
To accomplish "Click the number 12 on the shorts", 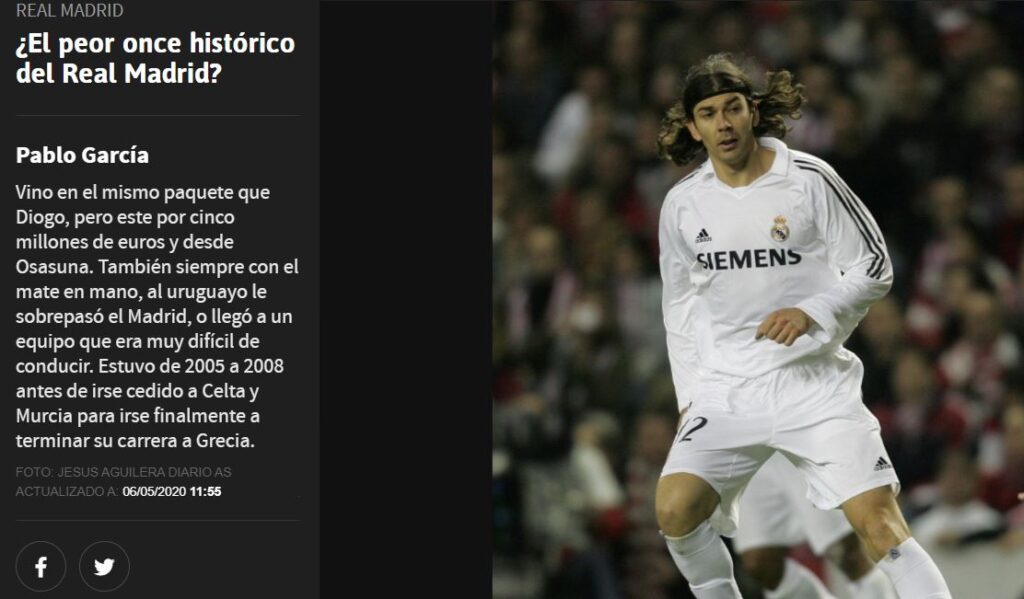I will point(693,429).
